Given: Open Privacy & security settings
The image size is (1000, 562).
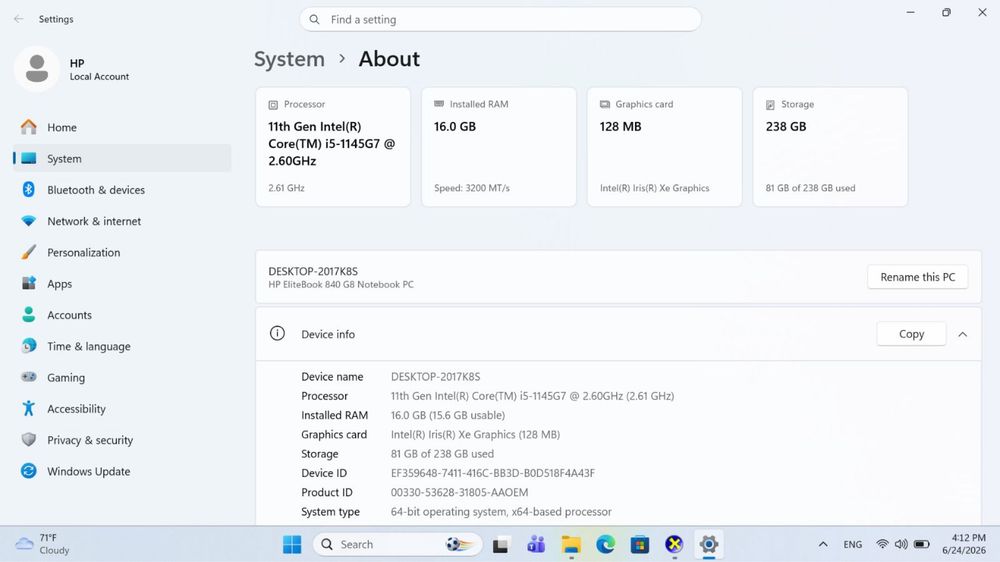Looking at the screenshot, I should (x=121, y=440).
